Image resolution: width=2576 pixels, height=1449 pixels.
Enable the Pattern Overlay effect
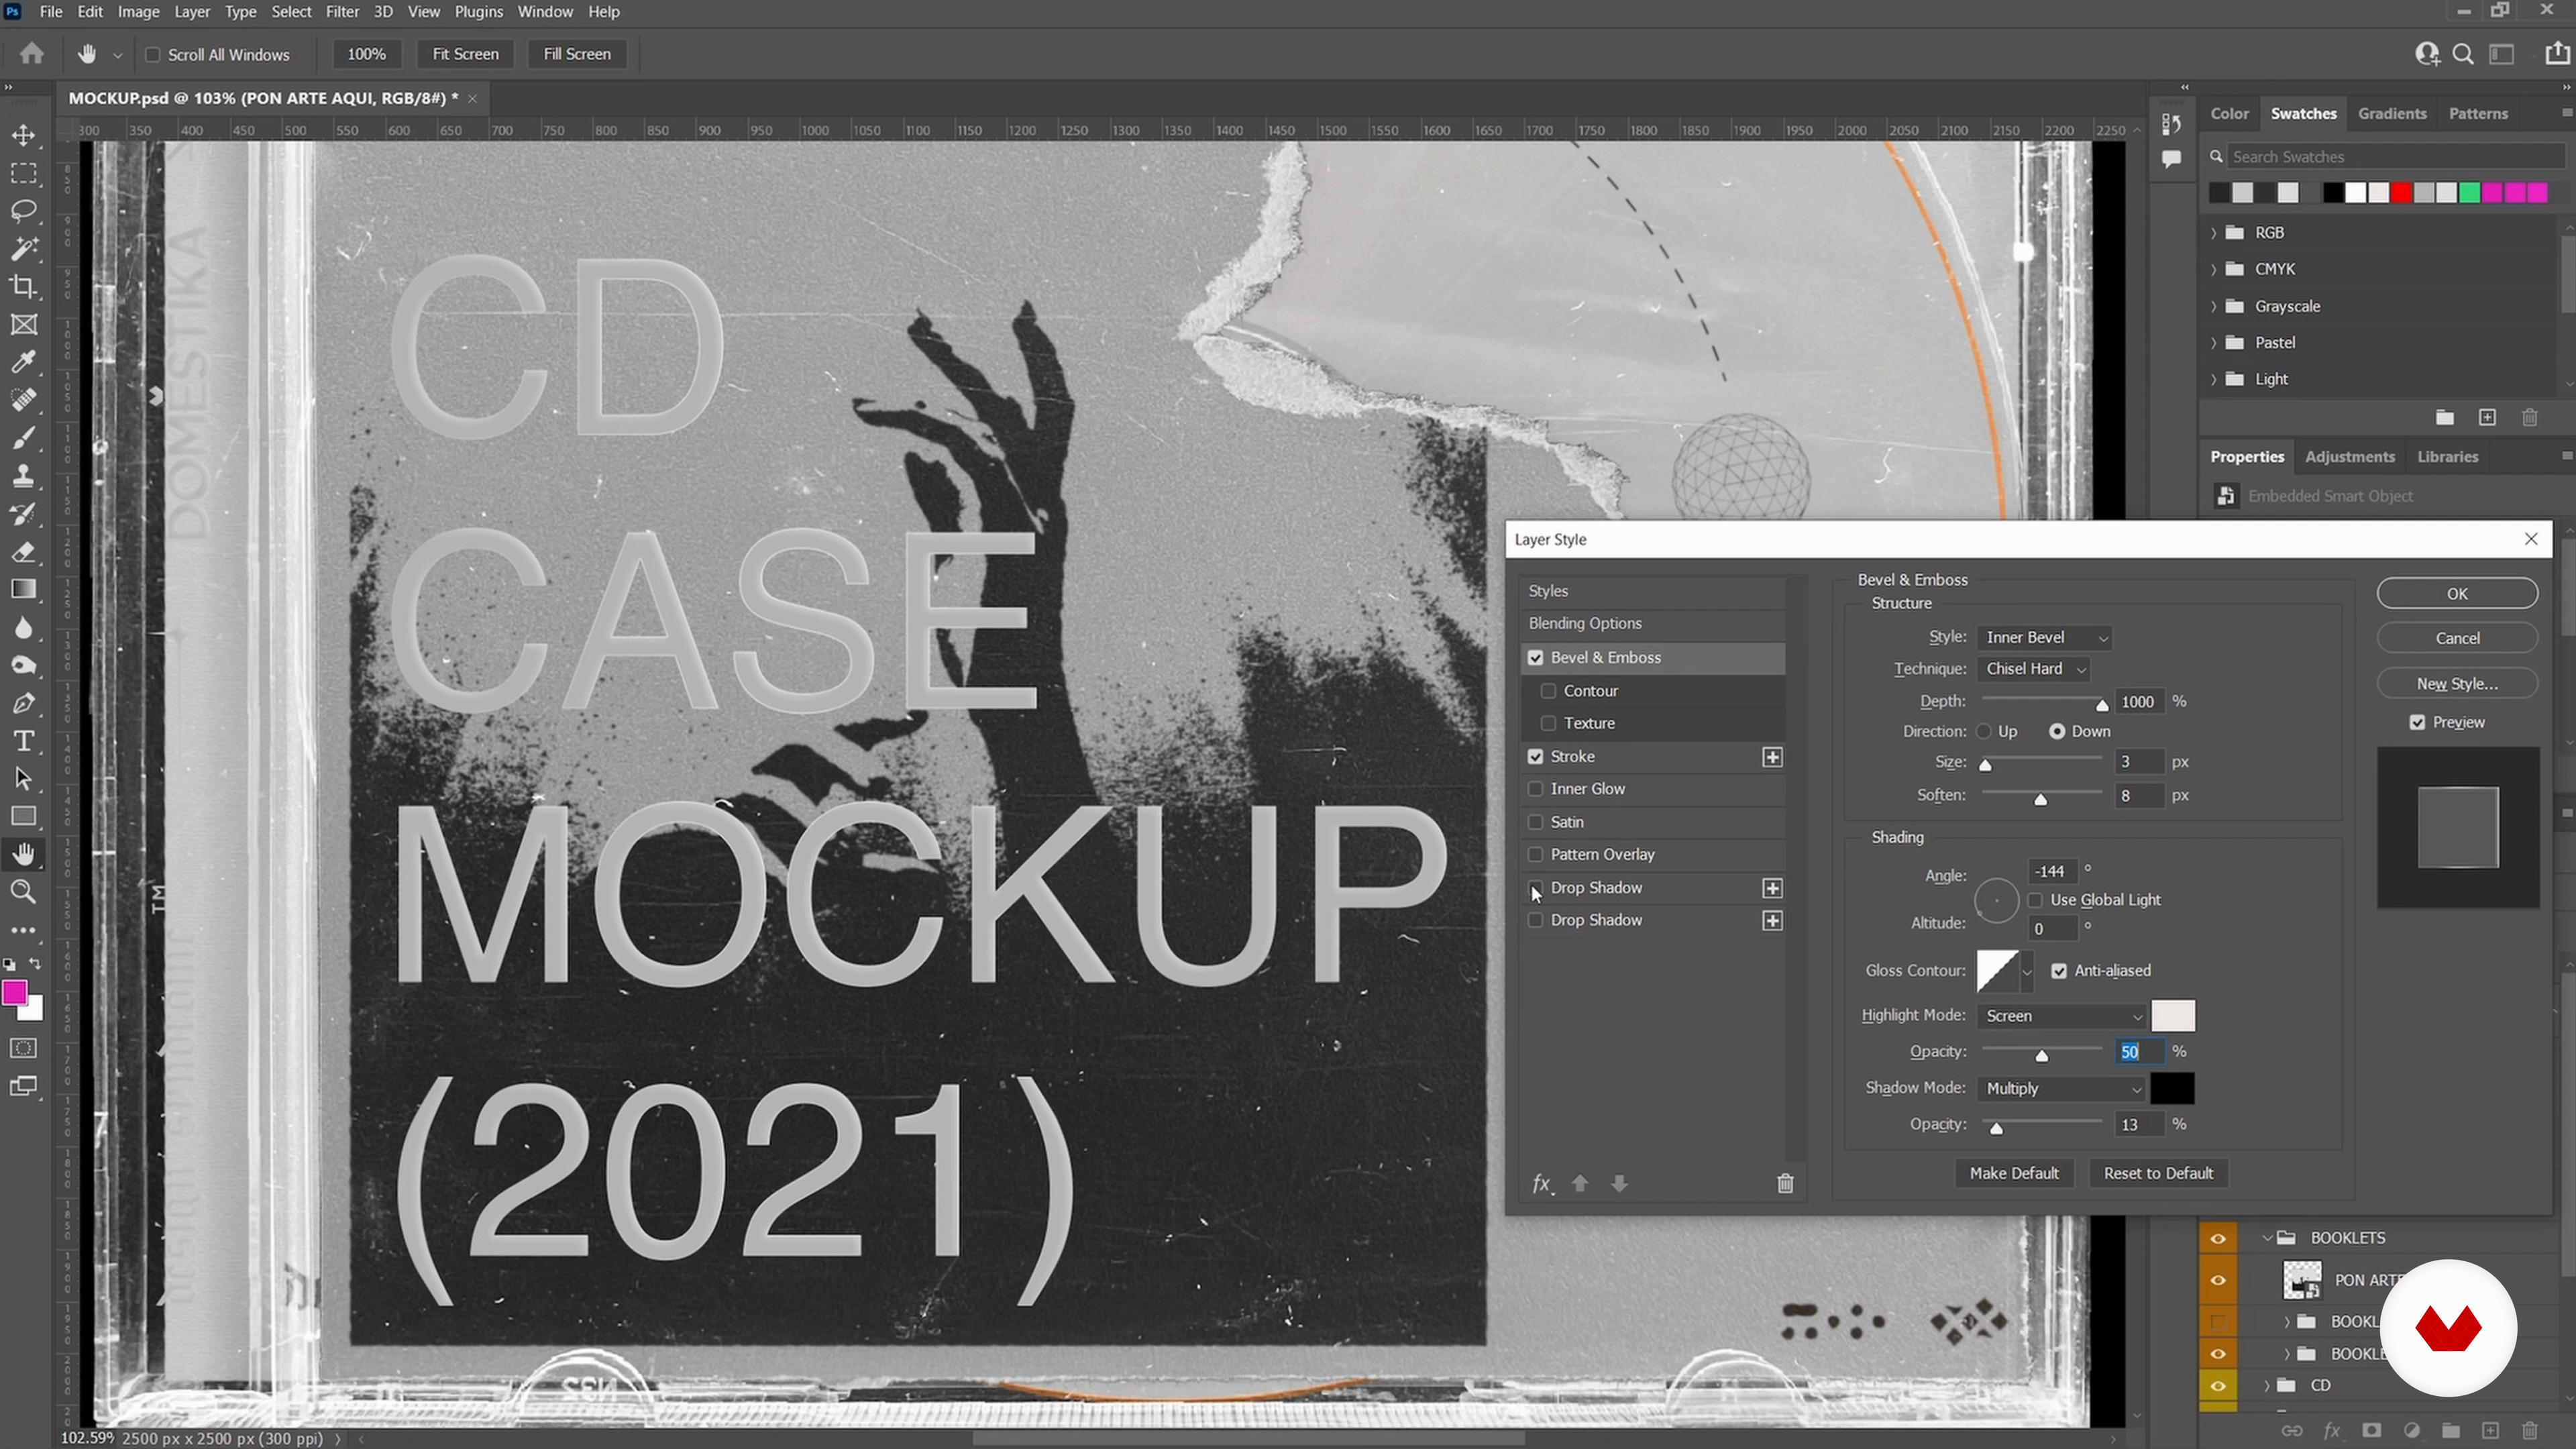click(1535, 855)
